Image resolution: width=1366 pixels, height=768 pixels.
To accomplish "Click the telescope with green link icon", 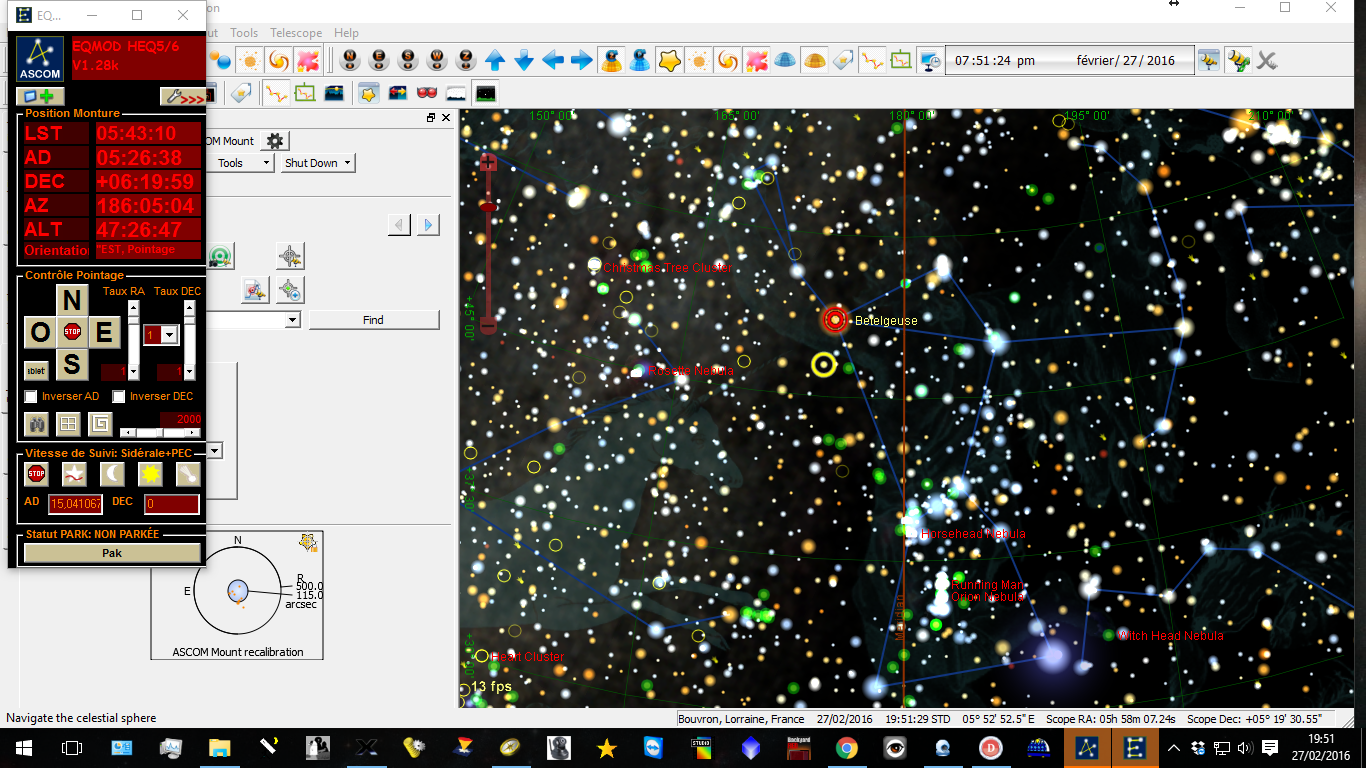I will [x=1240, y=60].
